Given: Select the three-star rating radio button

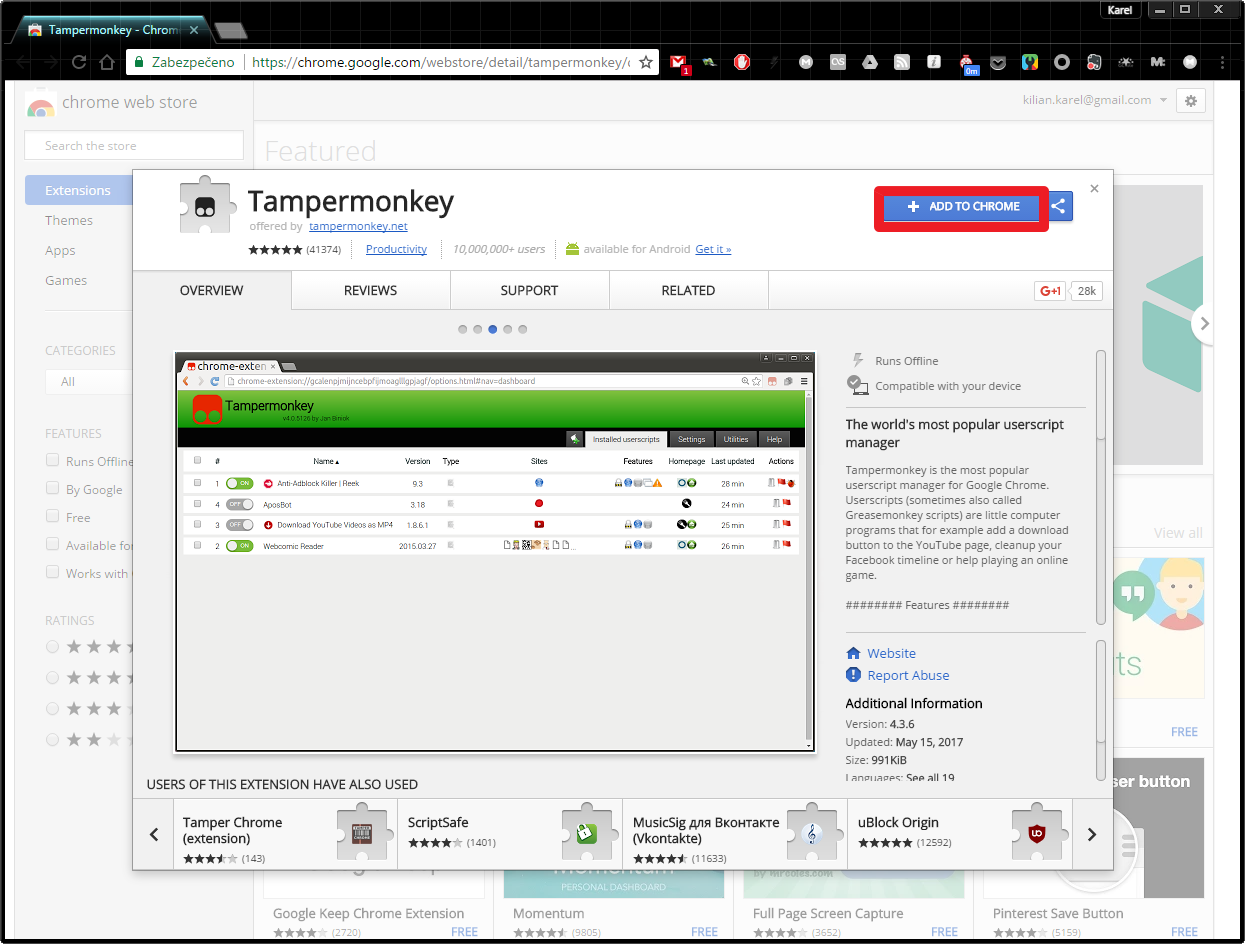Looking at the screenshot, I should click(x=52, y=709).
